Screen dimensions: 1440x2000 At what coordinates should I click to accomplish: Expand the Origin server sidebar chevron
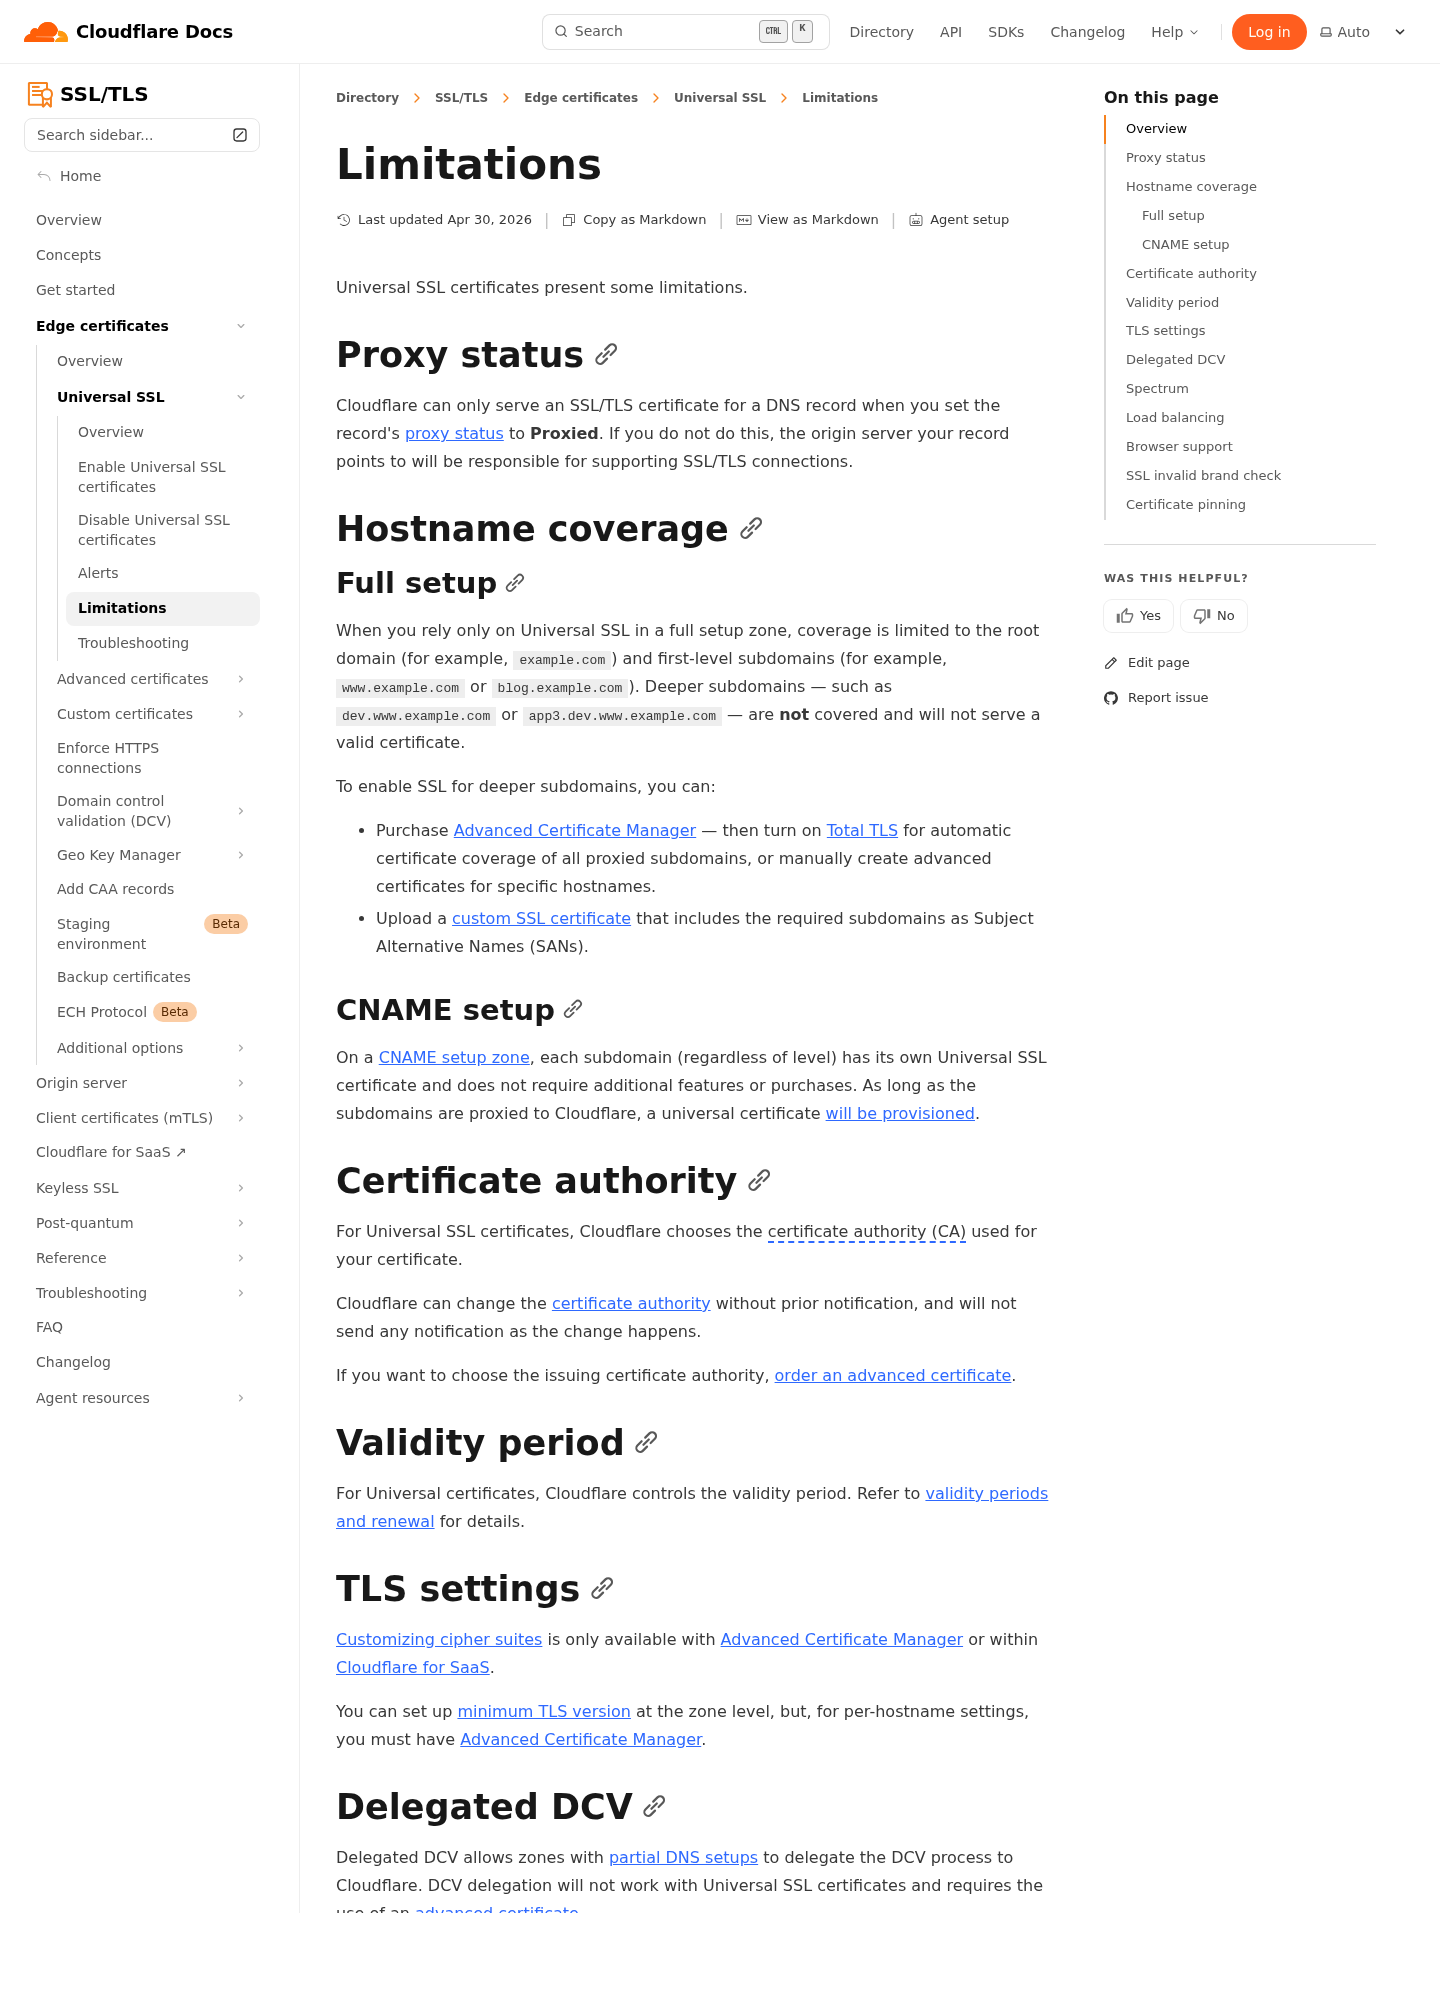coord(241,1083)
